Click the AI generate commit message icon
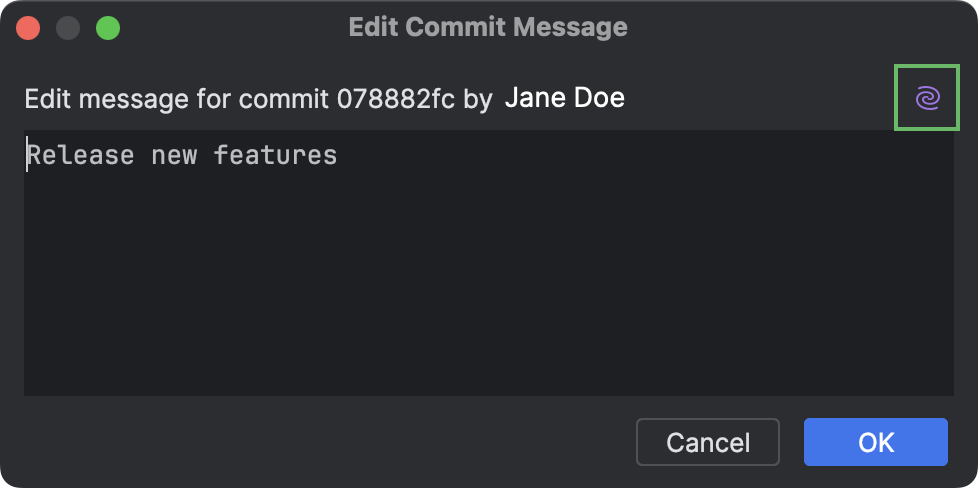 927,98
